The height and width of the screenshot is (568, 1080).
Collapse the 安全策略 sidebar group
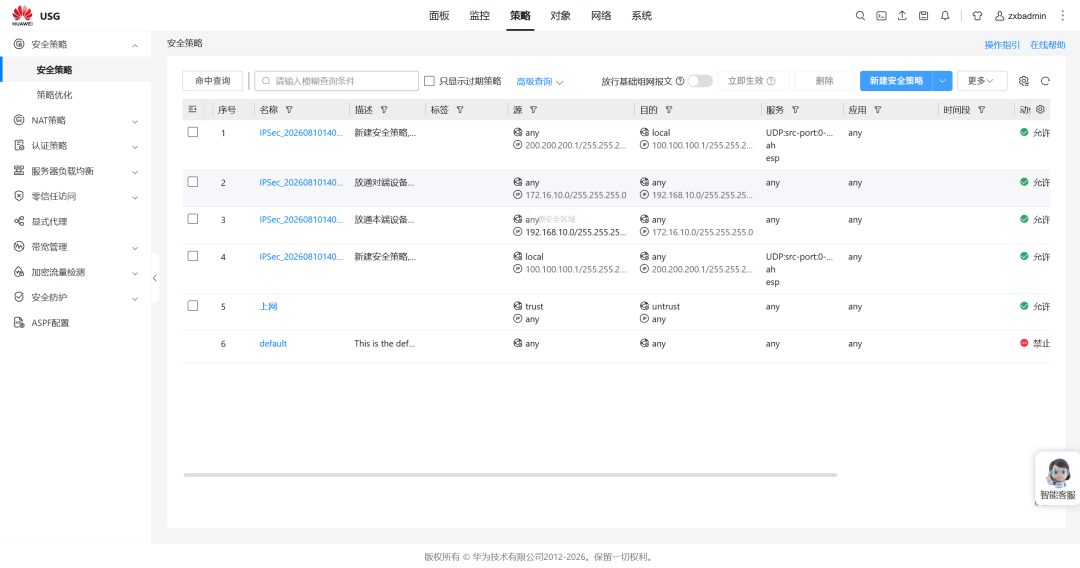point(135,45)
